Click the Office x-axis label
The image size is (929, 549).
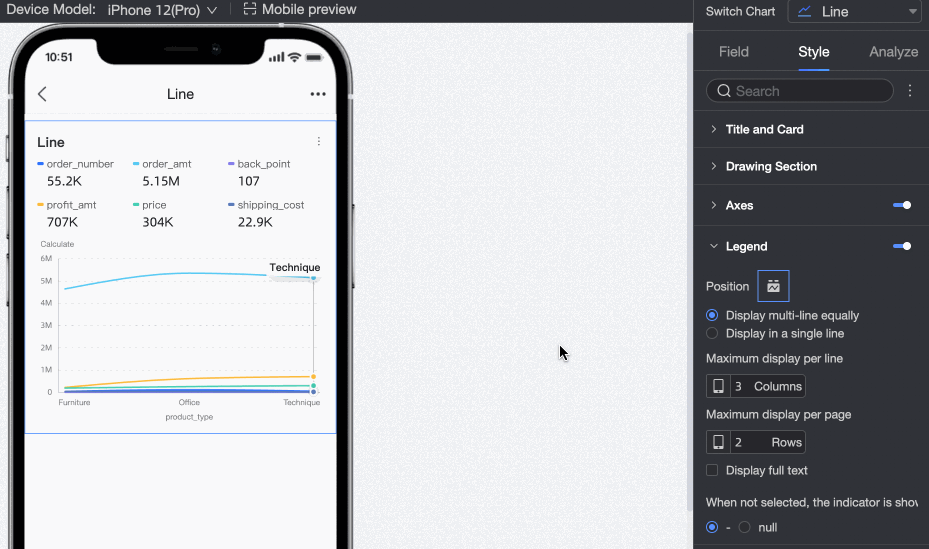pyautogui.click(x=189, y=402)
